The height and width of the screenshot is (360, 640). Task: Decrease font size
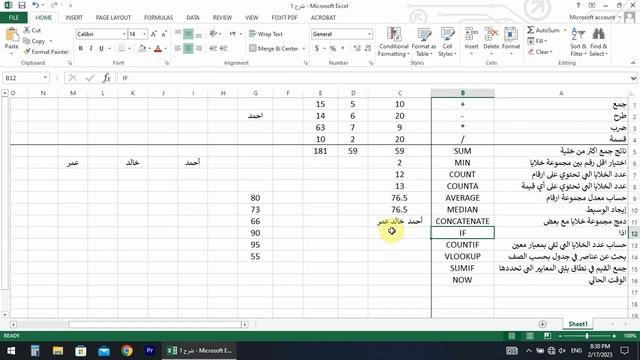[x=164, y=34]
